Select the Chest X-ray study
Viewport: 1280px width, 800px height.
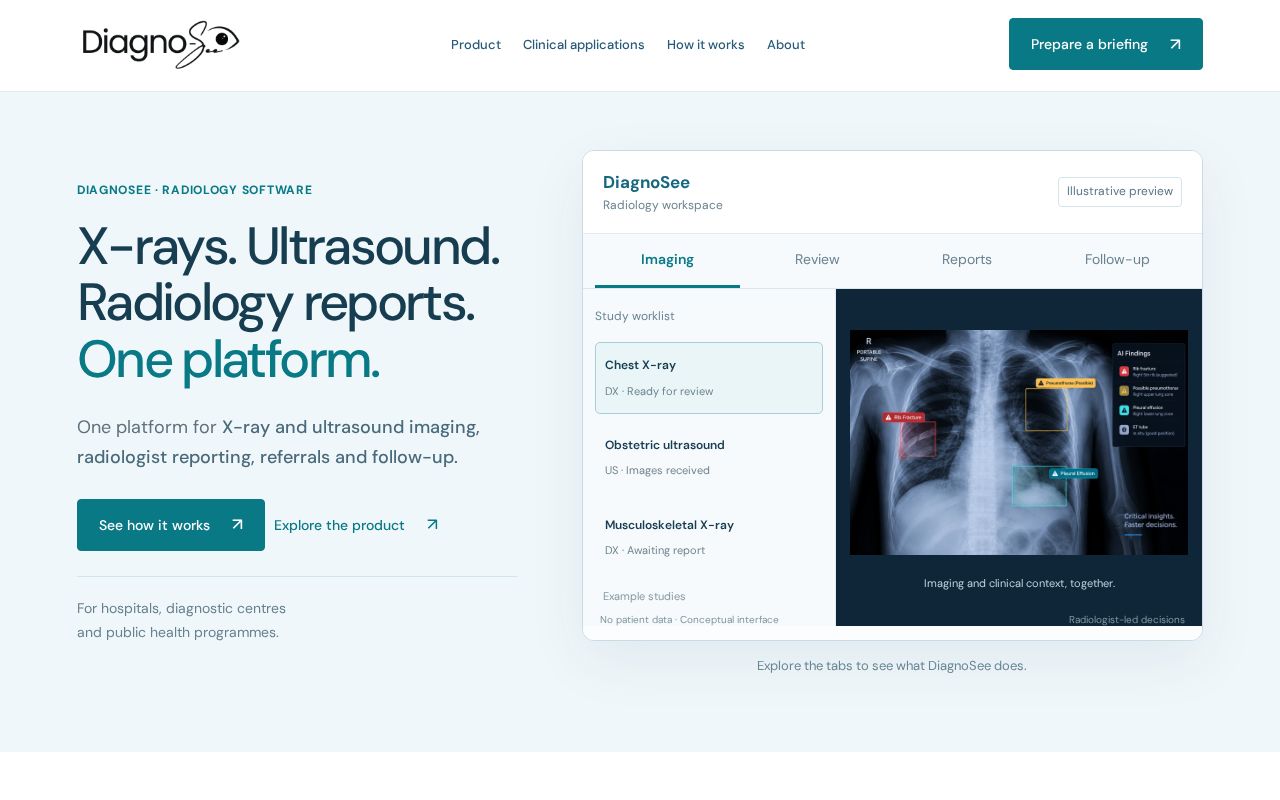click(709, 378)
